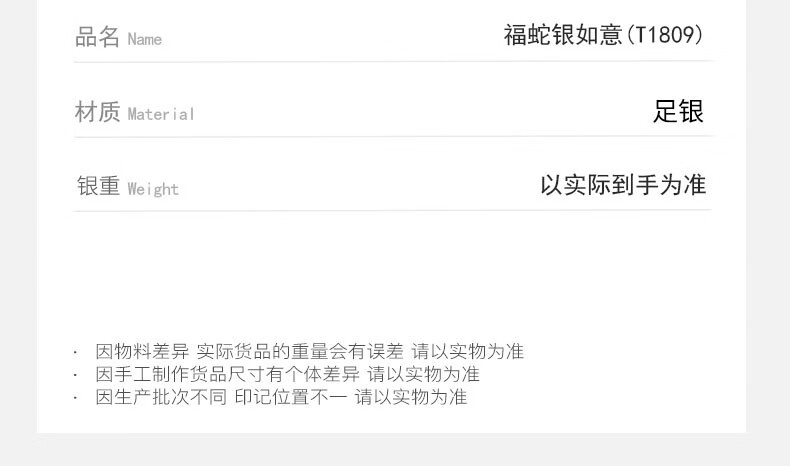Image resolution: width=790 pixels, height=466 pixels.
Task: Select the product name 福蛇银如意(T1809)
Action: pos(603,35)
